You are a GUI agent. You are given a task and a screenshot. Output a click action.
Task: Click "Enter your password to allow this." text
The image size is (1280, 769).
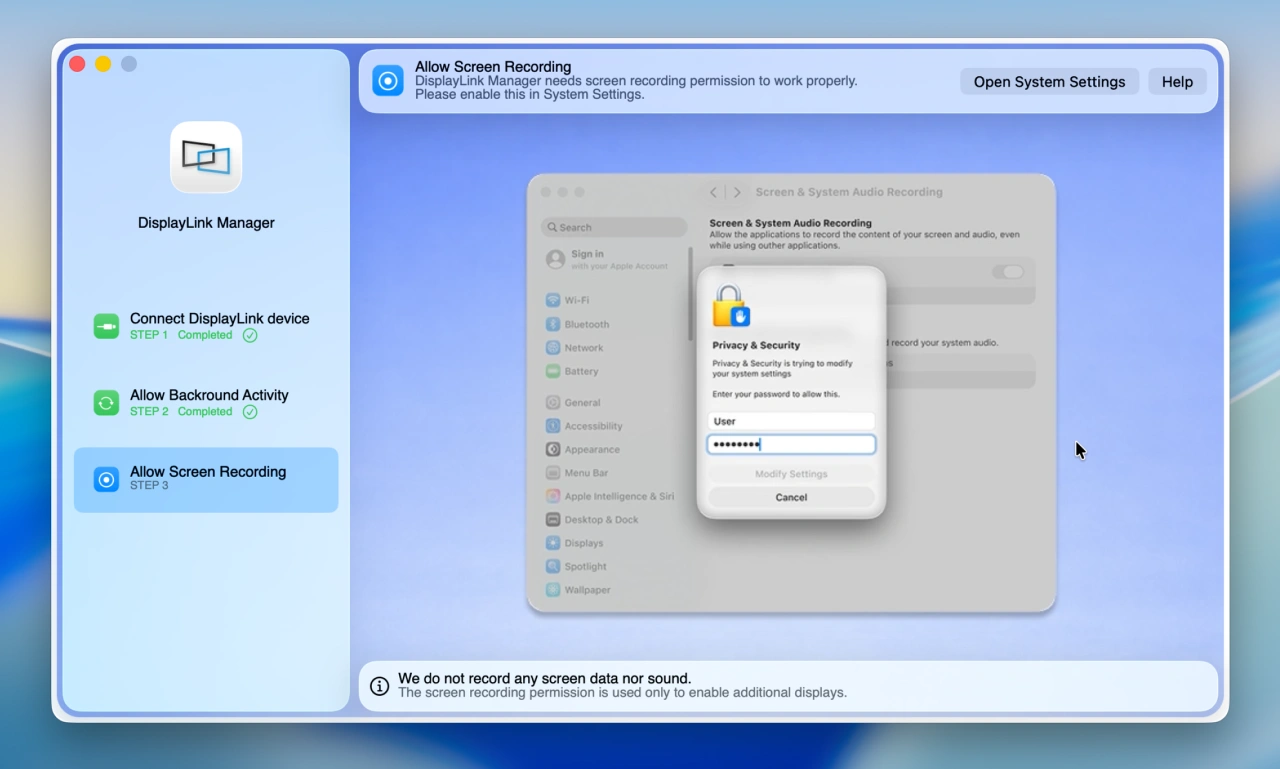776,394
